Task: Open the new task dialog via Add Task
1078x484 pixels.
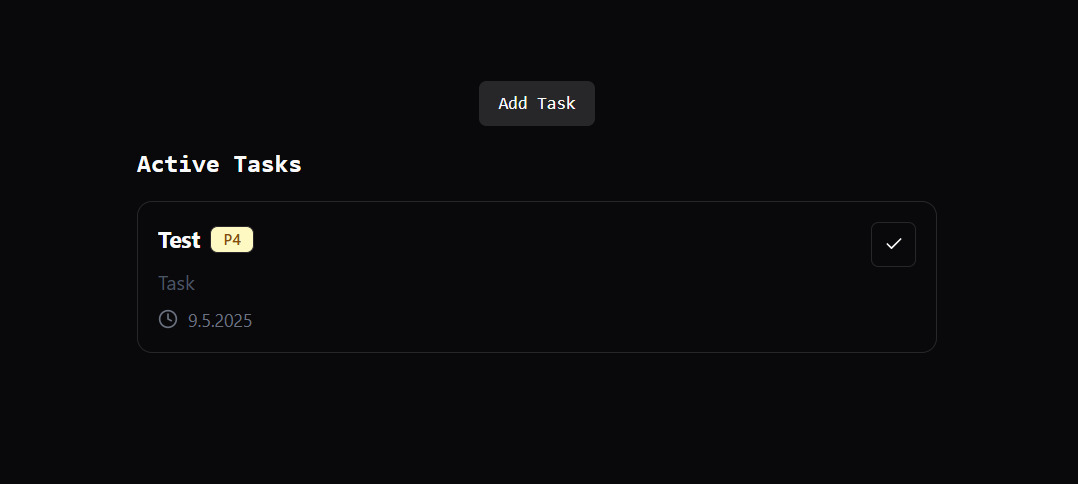Action: coord(537,104)
